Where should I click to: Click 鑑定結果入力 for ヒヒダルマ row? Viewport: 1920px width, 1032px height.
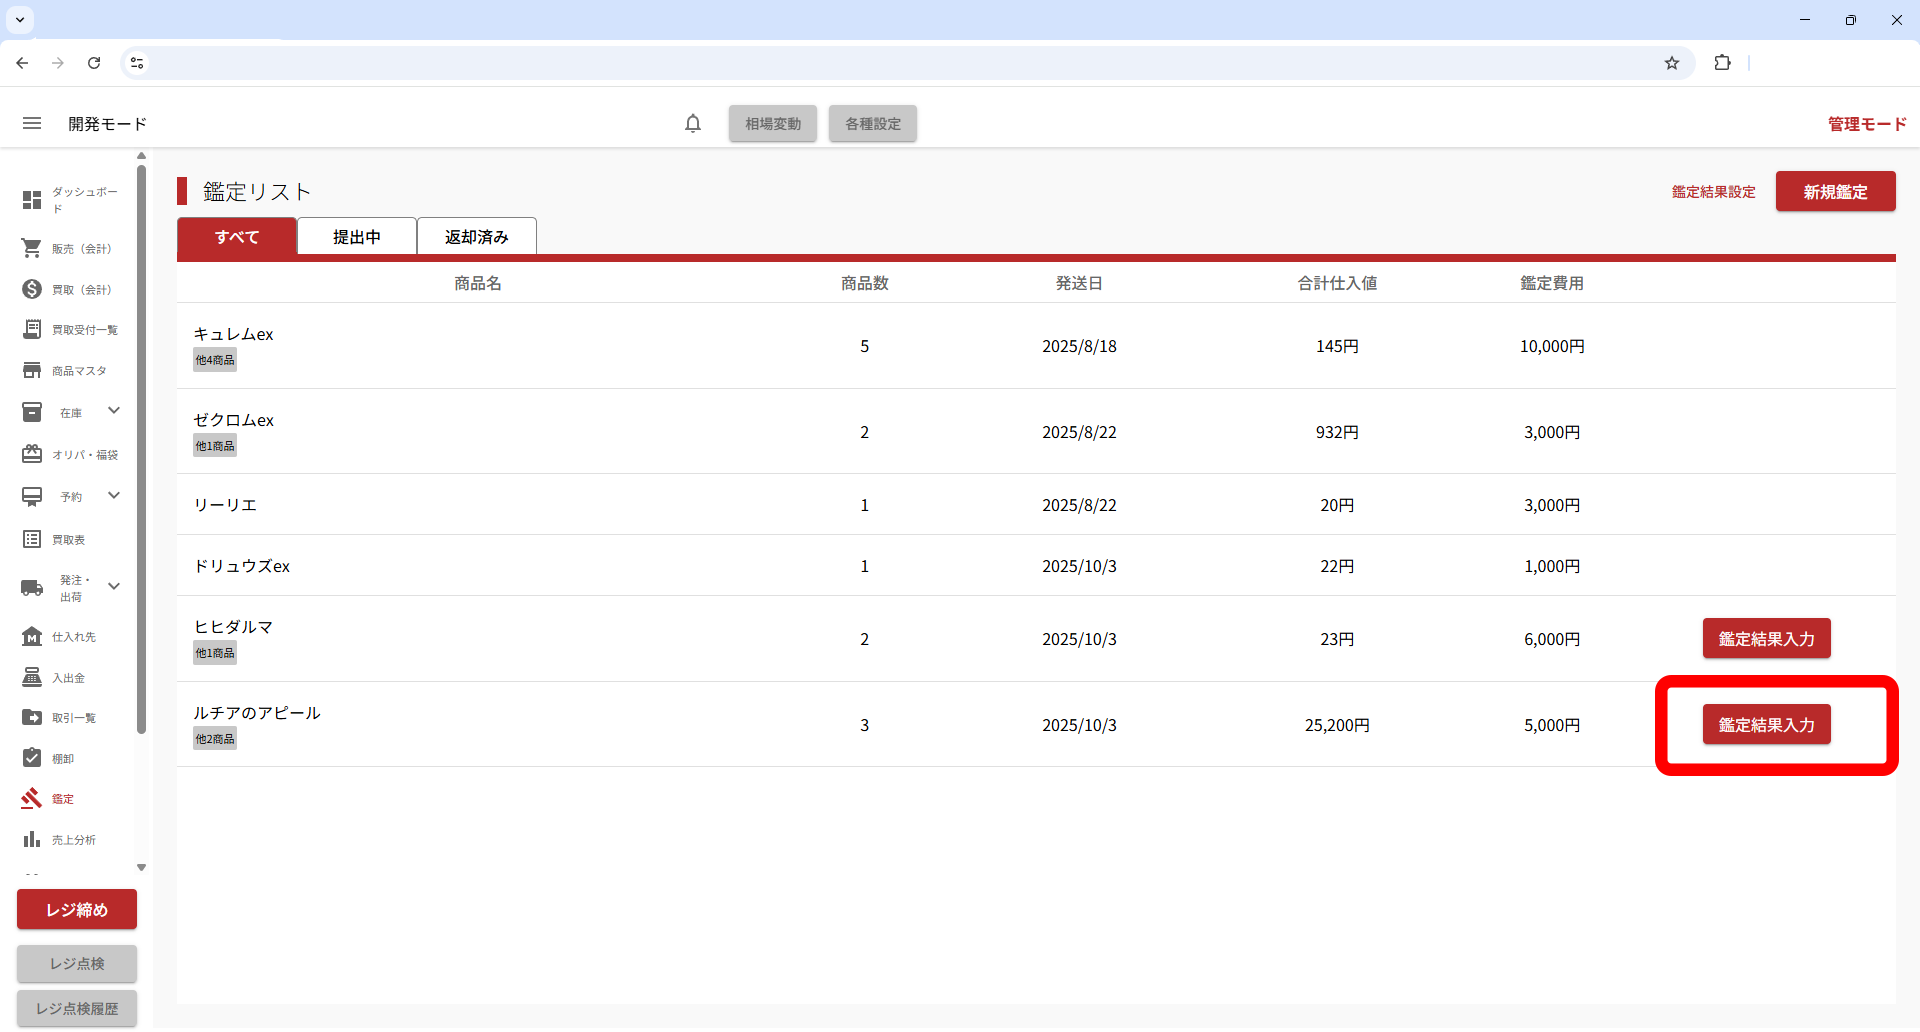(x=1766, y=639)
